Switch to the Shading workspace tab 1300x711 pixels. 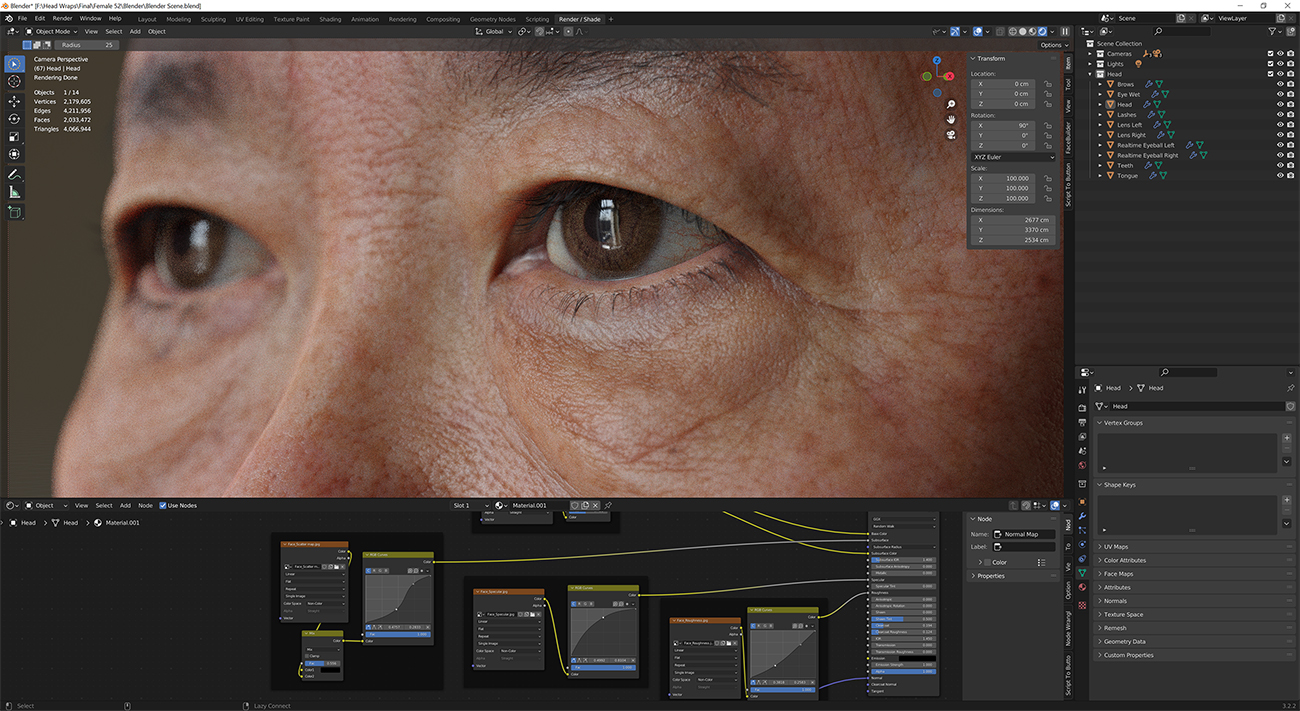click(x=330, y=18)
